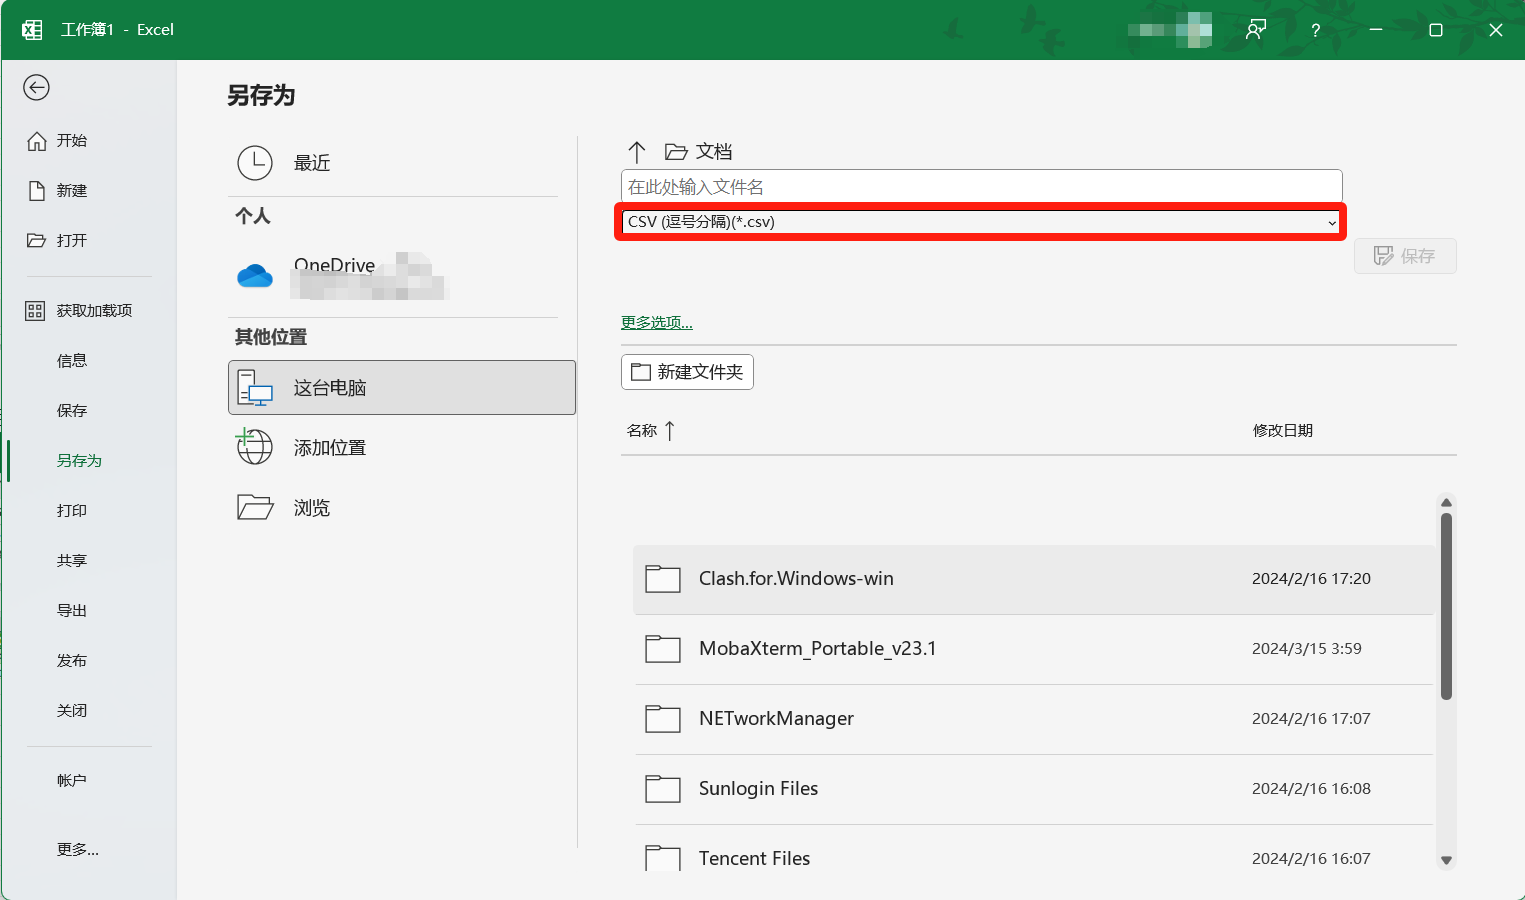Click the help question mark icon
Screen dimensions: 1525x900
tap(1315, 30)
